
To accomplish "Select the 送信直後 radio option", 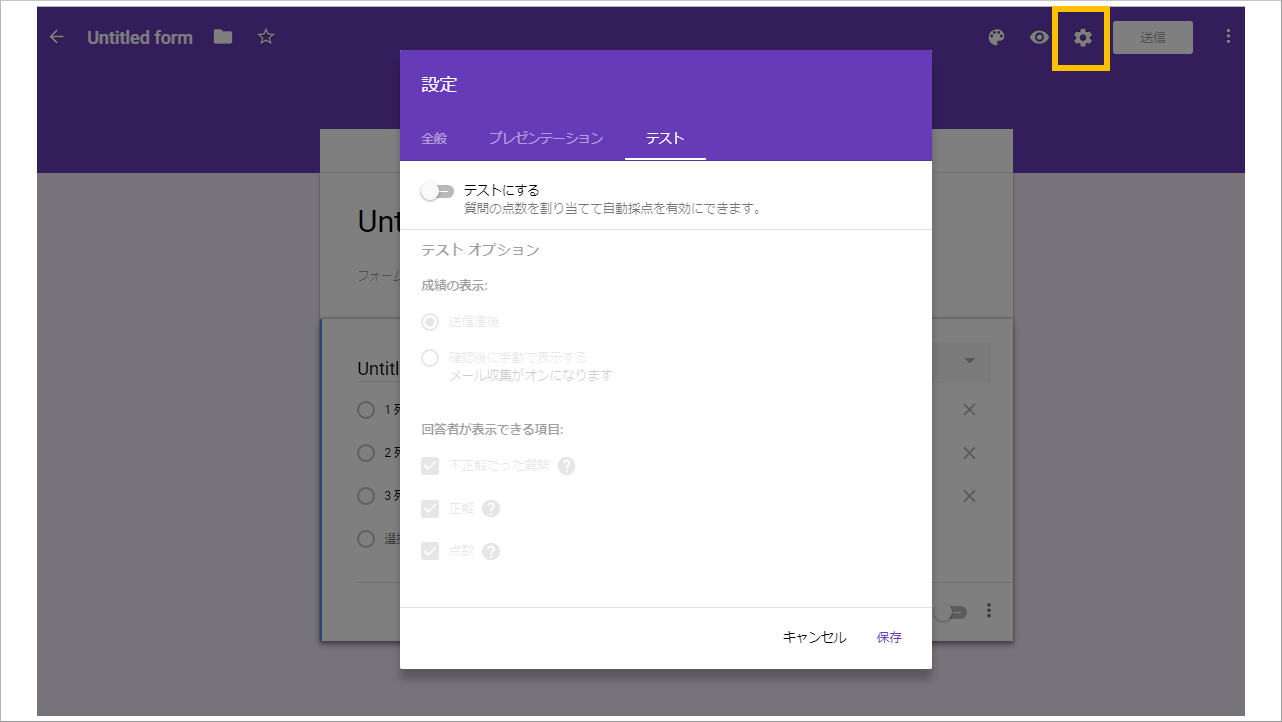I will pos(430,322).
